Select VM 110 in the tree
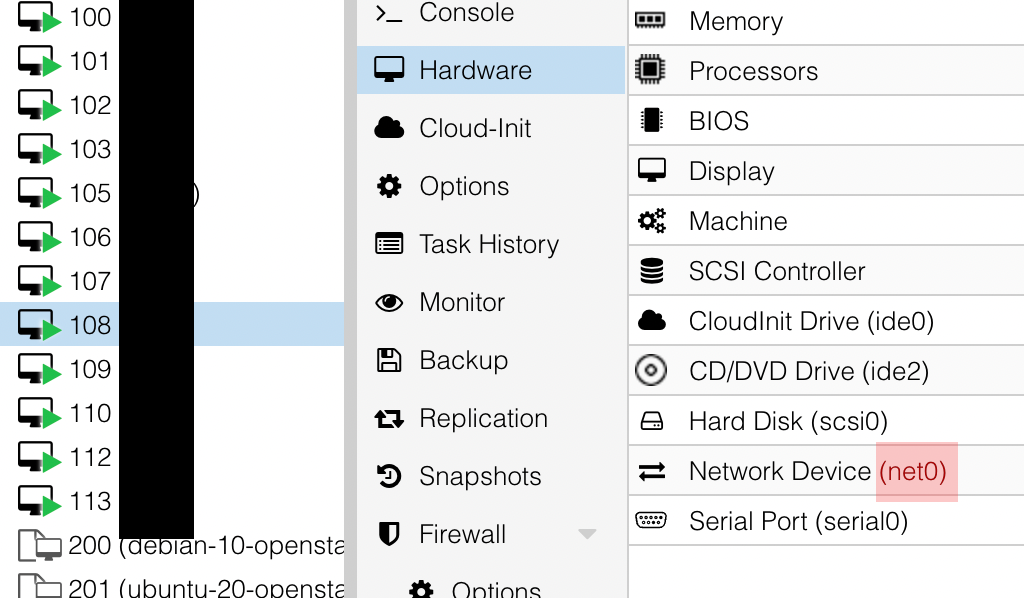Screen dimensions: 1024x598 pyautogui.click(x=90, y=413)
